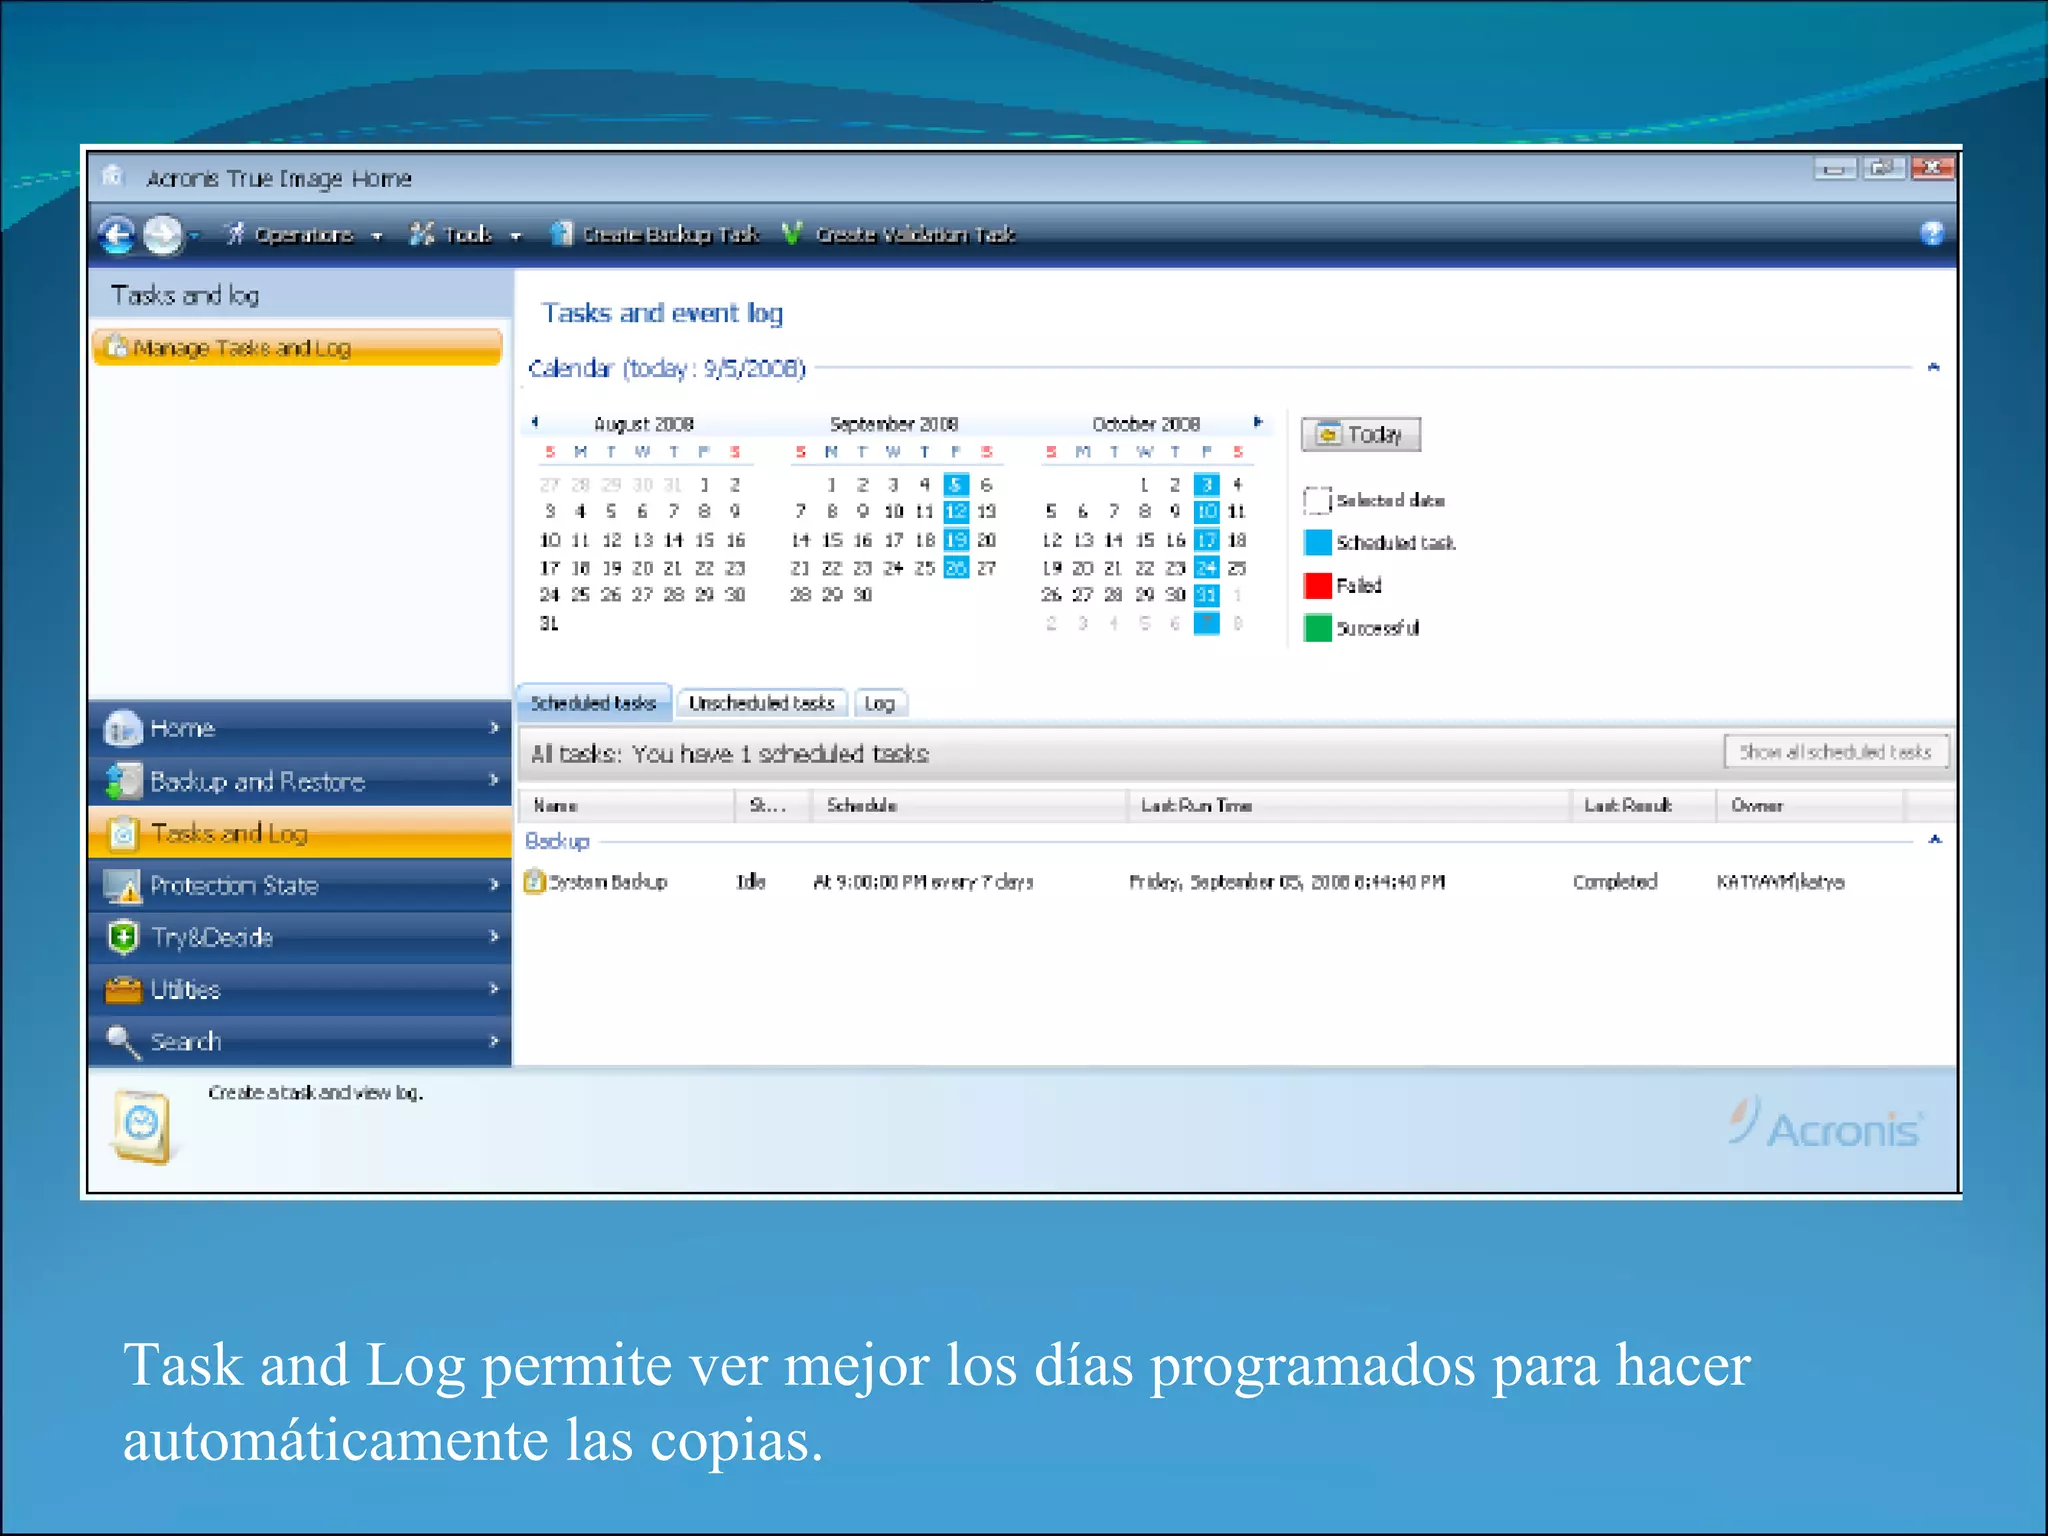Sort by the Name column header

[627, 805]
